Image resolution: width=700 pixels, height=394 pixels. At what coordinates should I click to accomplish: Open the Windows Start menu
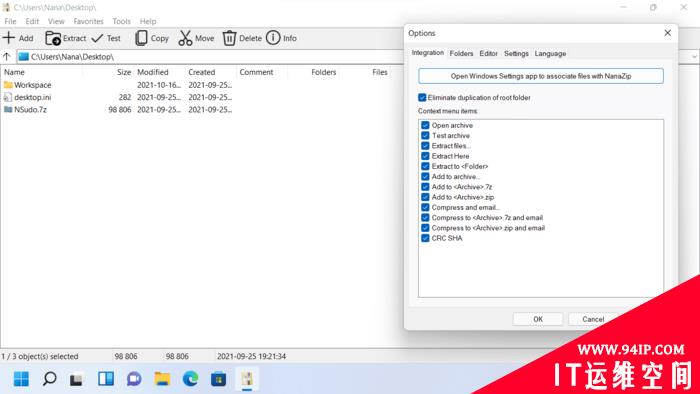(21, 379)
